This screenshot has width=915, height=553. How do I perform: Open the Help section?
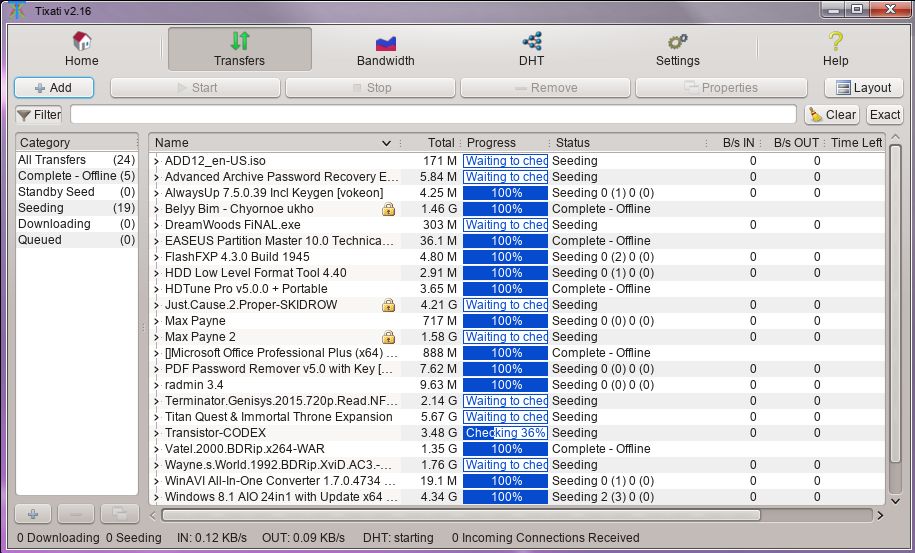[x=836, y=49]
